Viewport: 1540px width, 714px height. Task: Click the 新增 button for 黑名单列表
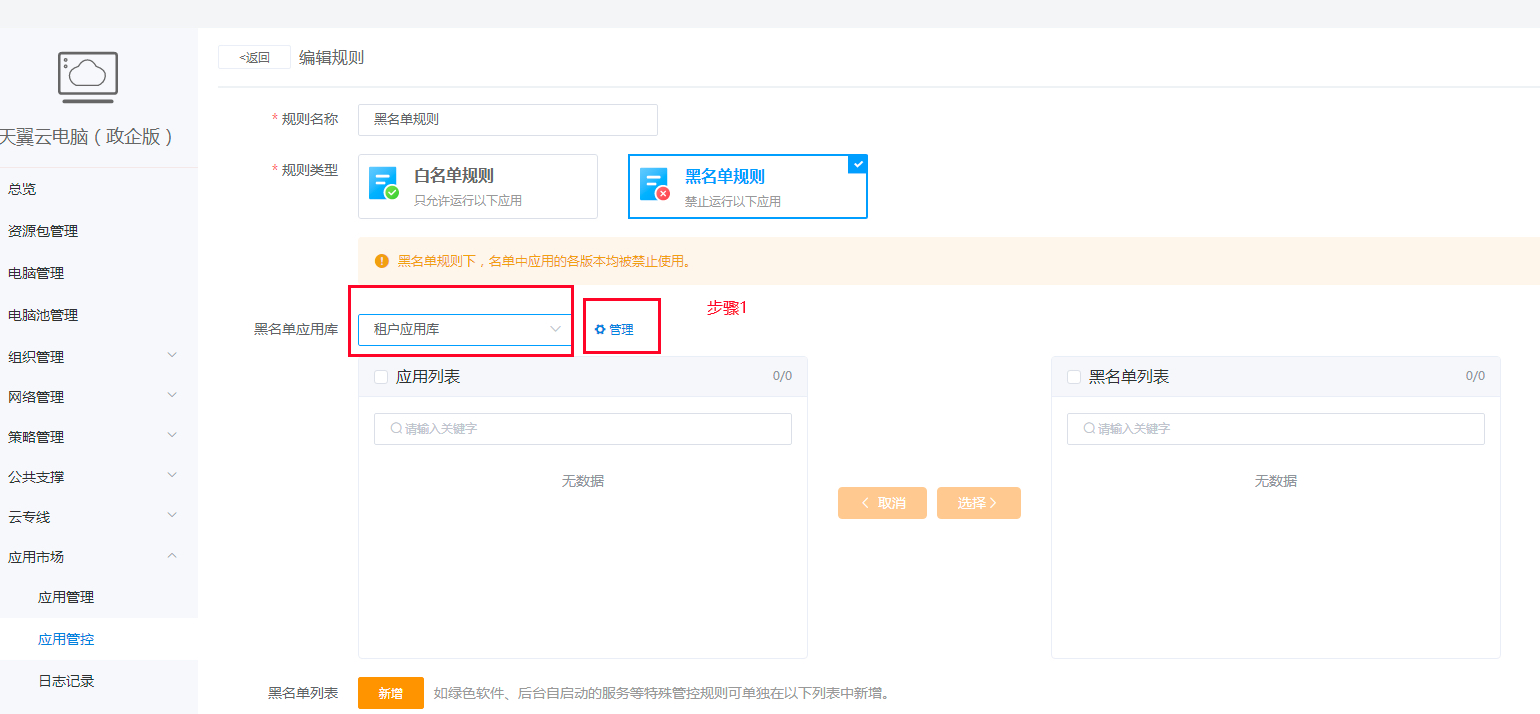point(390,692)
